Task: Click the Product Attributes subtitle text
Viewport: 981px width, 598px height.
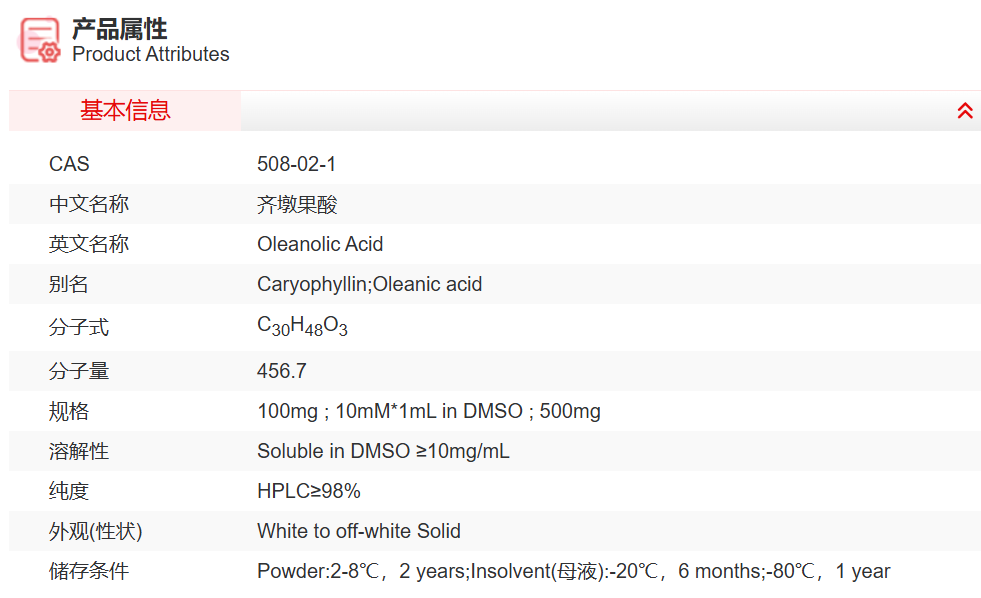Action: click(x=151, y=54)
